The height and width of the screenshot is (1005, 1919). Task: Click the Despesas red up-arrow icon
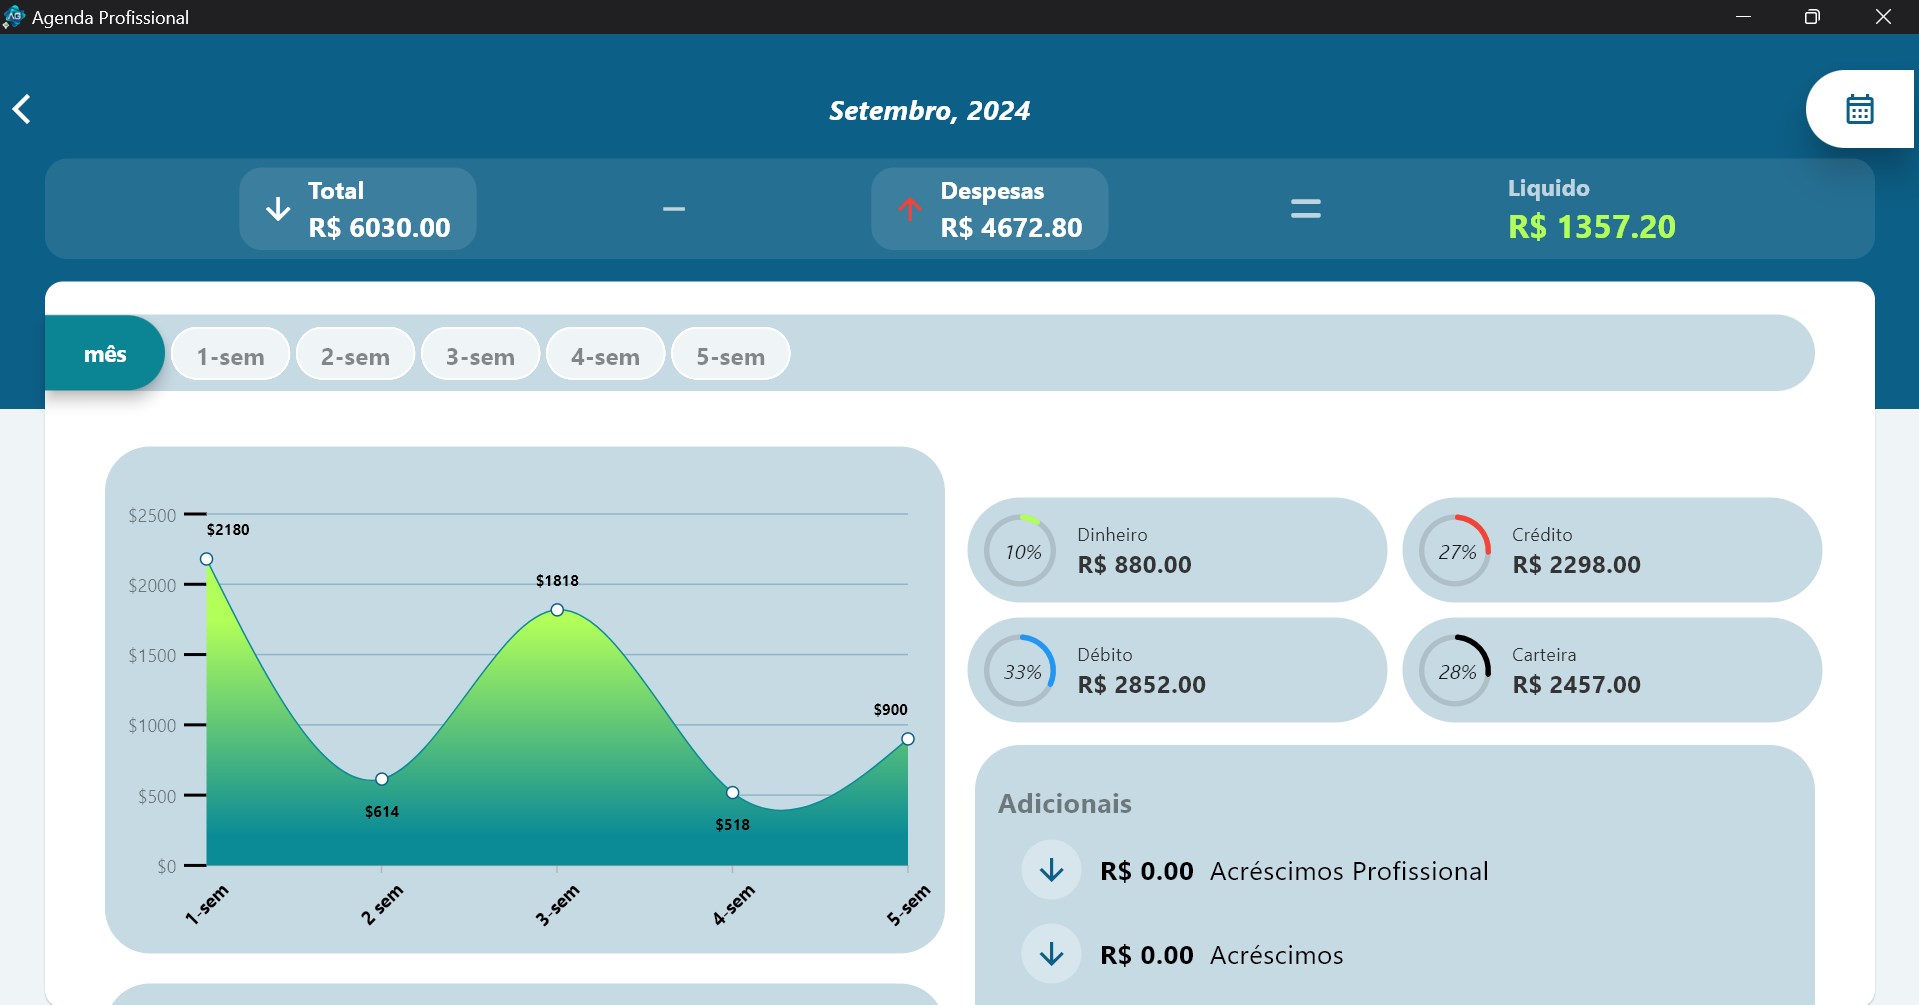(x=909, y=208)
